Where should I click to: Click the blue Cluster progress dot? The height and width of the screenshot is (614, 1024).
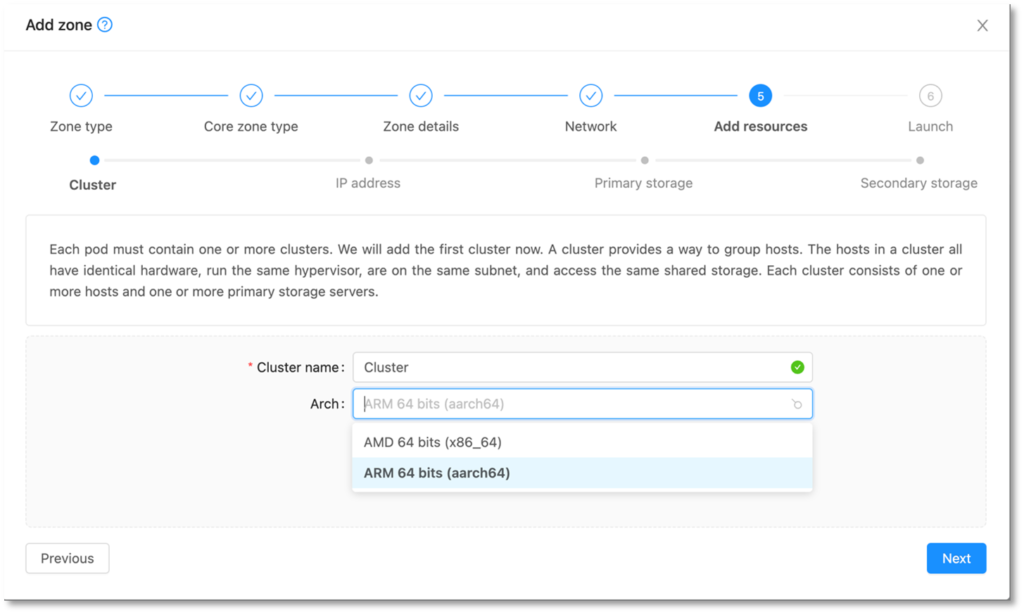pyautogui.click(x=94, y=159)
